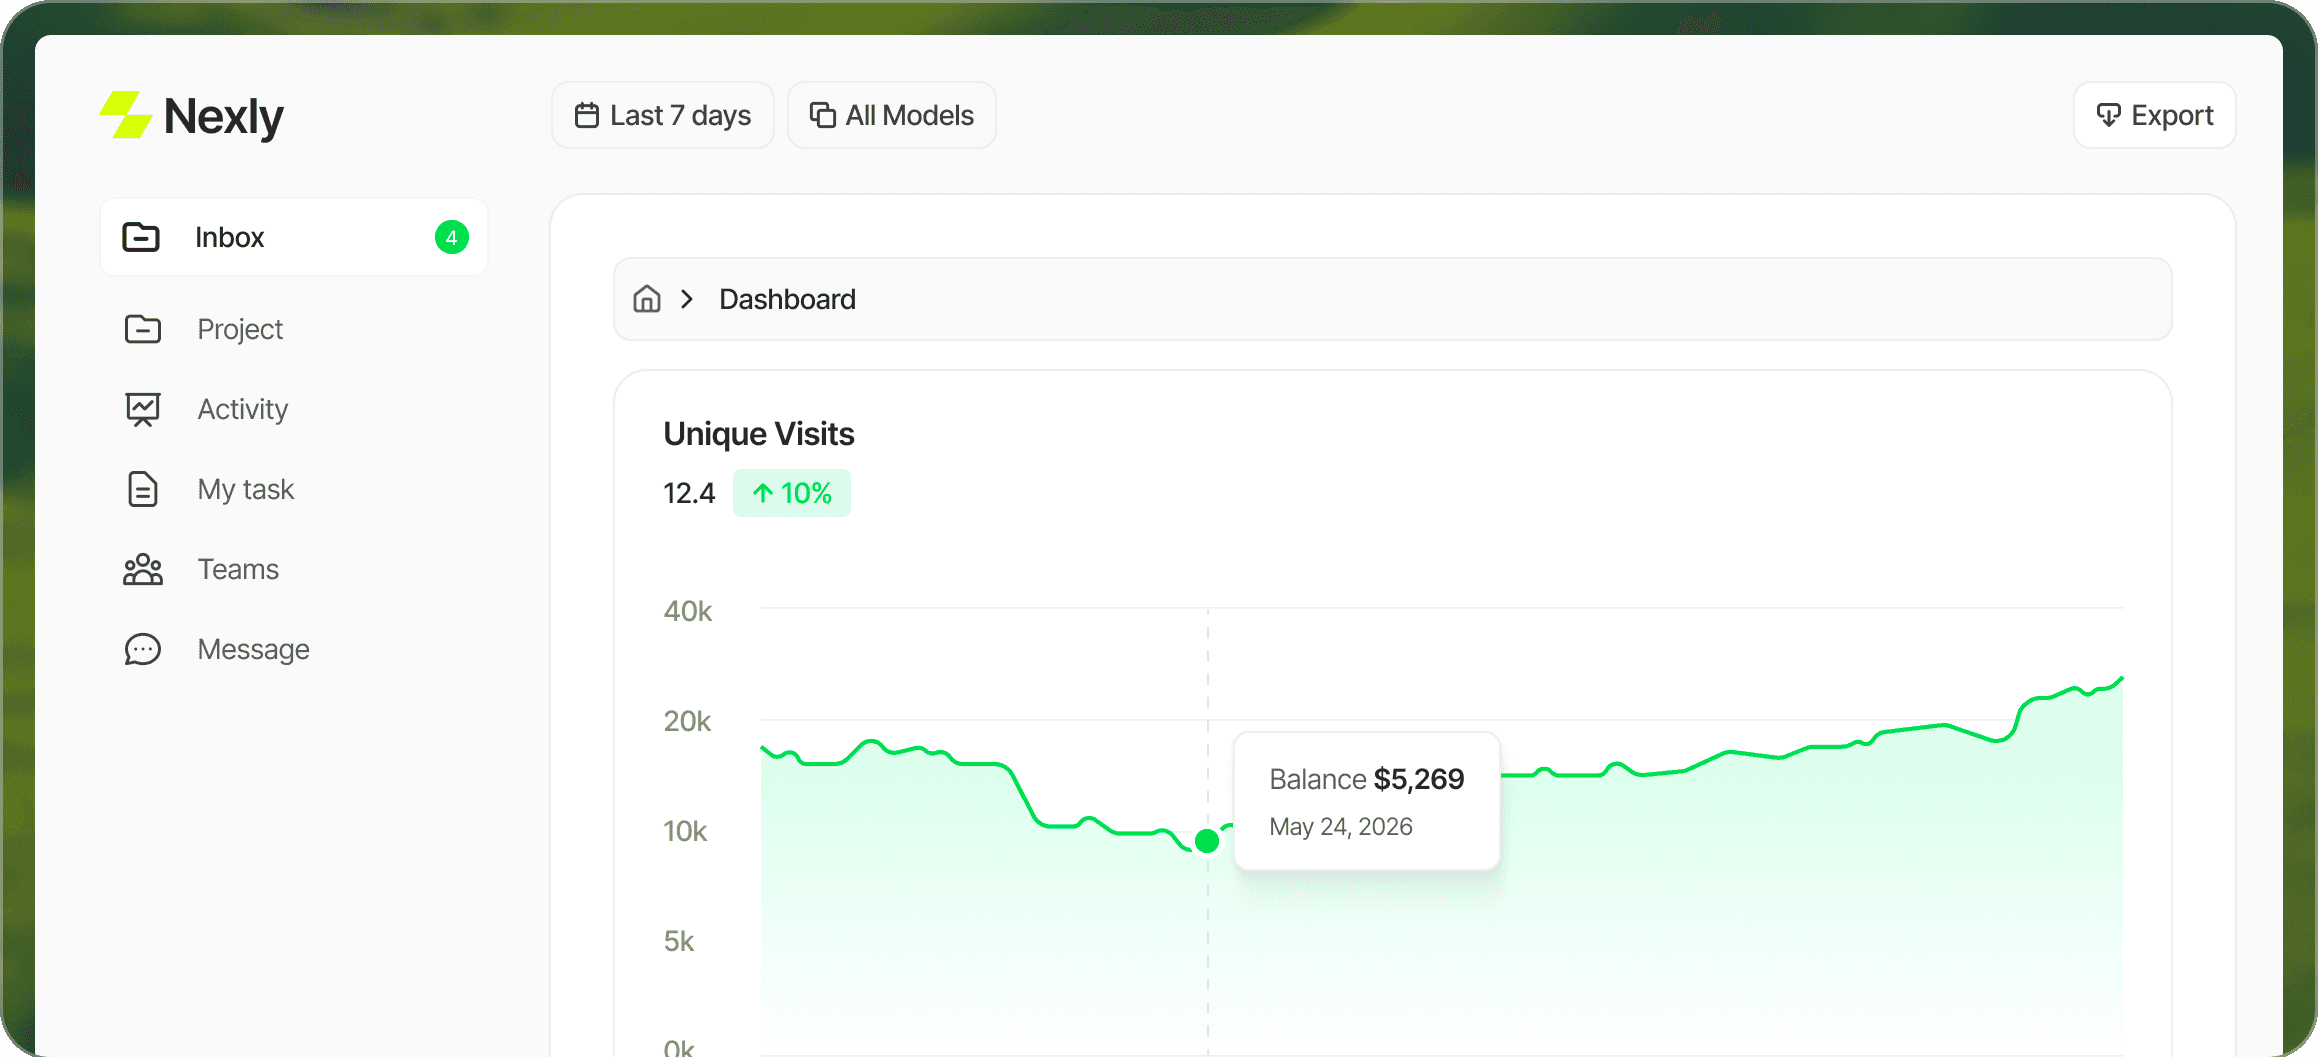2318x1057 pixels.
Task: Click the home icon in breadcrumb
Action: 647,299
